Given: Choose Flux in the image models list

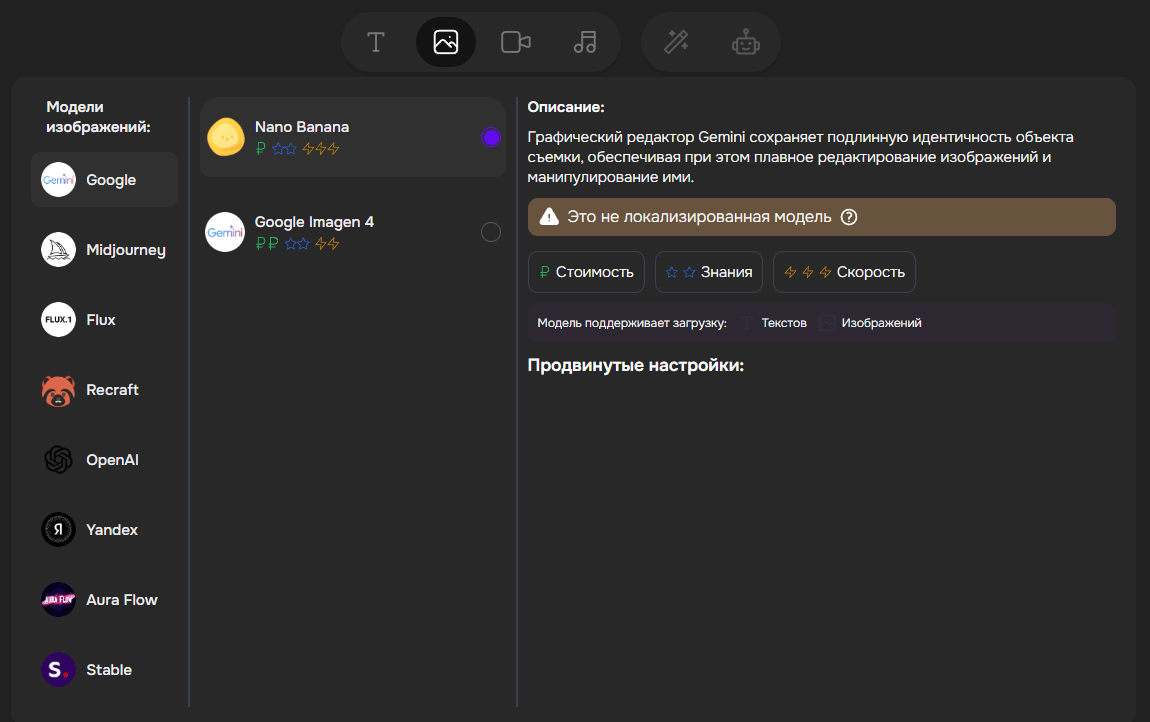Looking at the screenshot, I should pyautogui.click(x=101, y=320).
